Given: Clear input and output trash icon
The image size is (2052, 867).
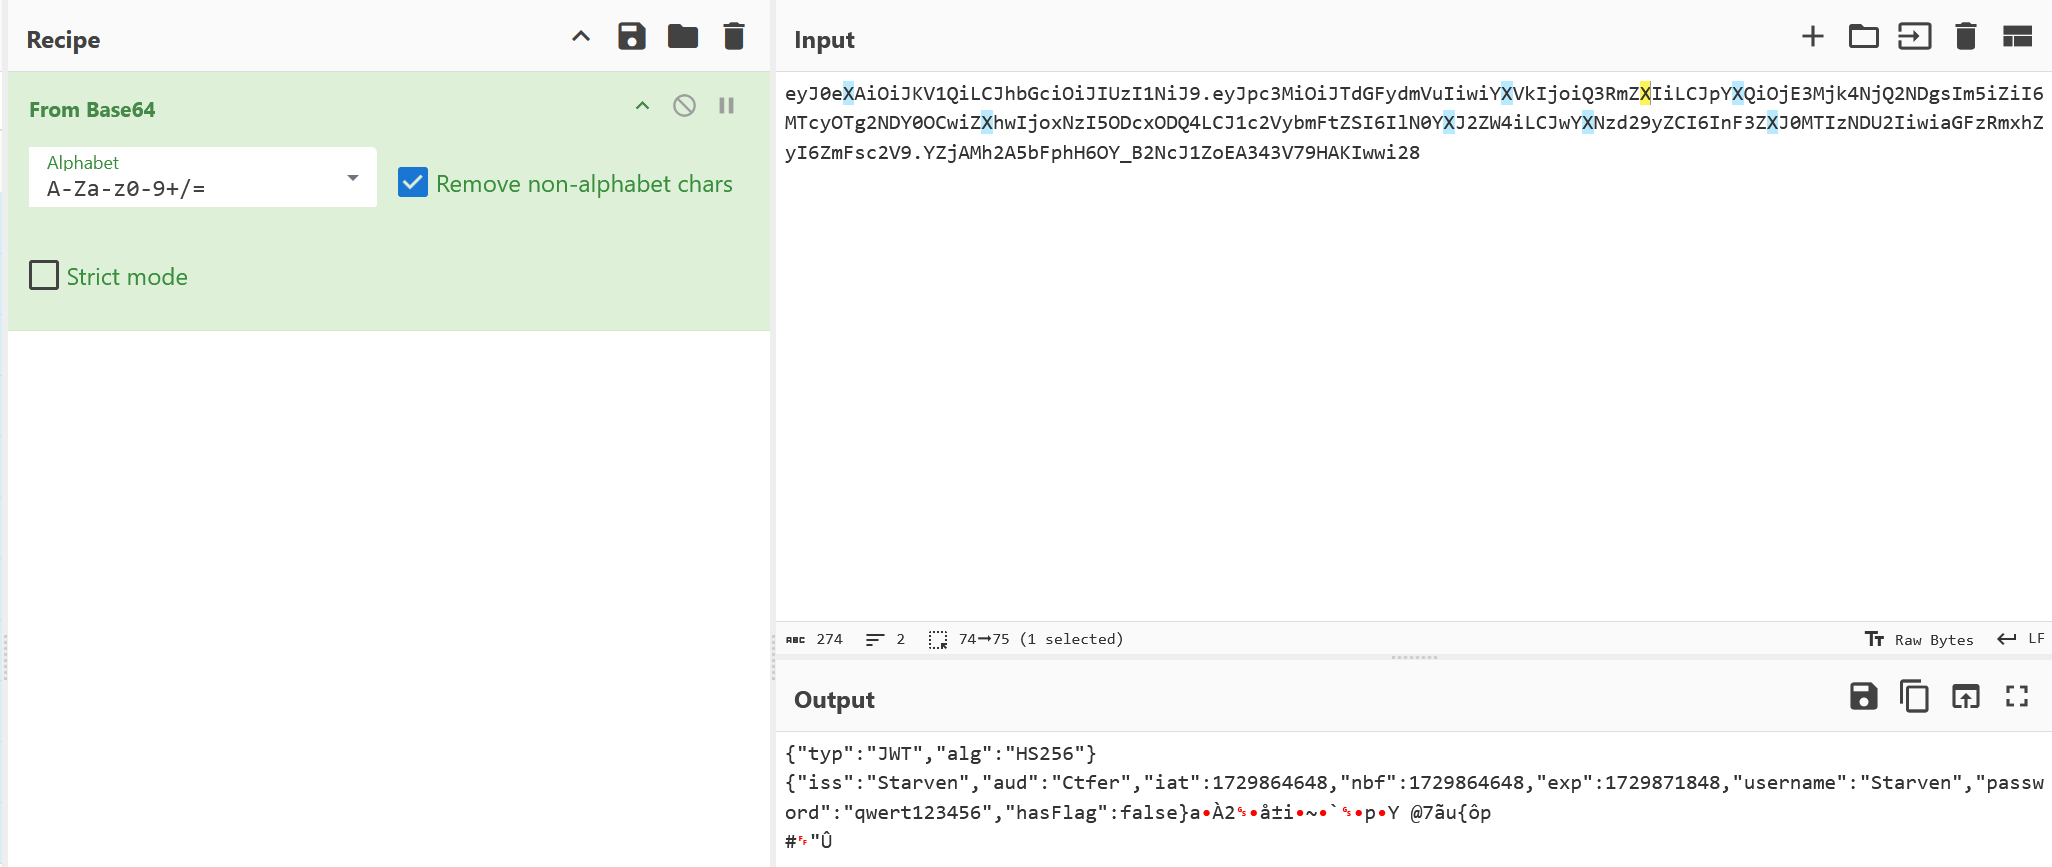Looking at the screenshot, I should [1966, 37].
